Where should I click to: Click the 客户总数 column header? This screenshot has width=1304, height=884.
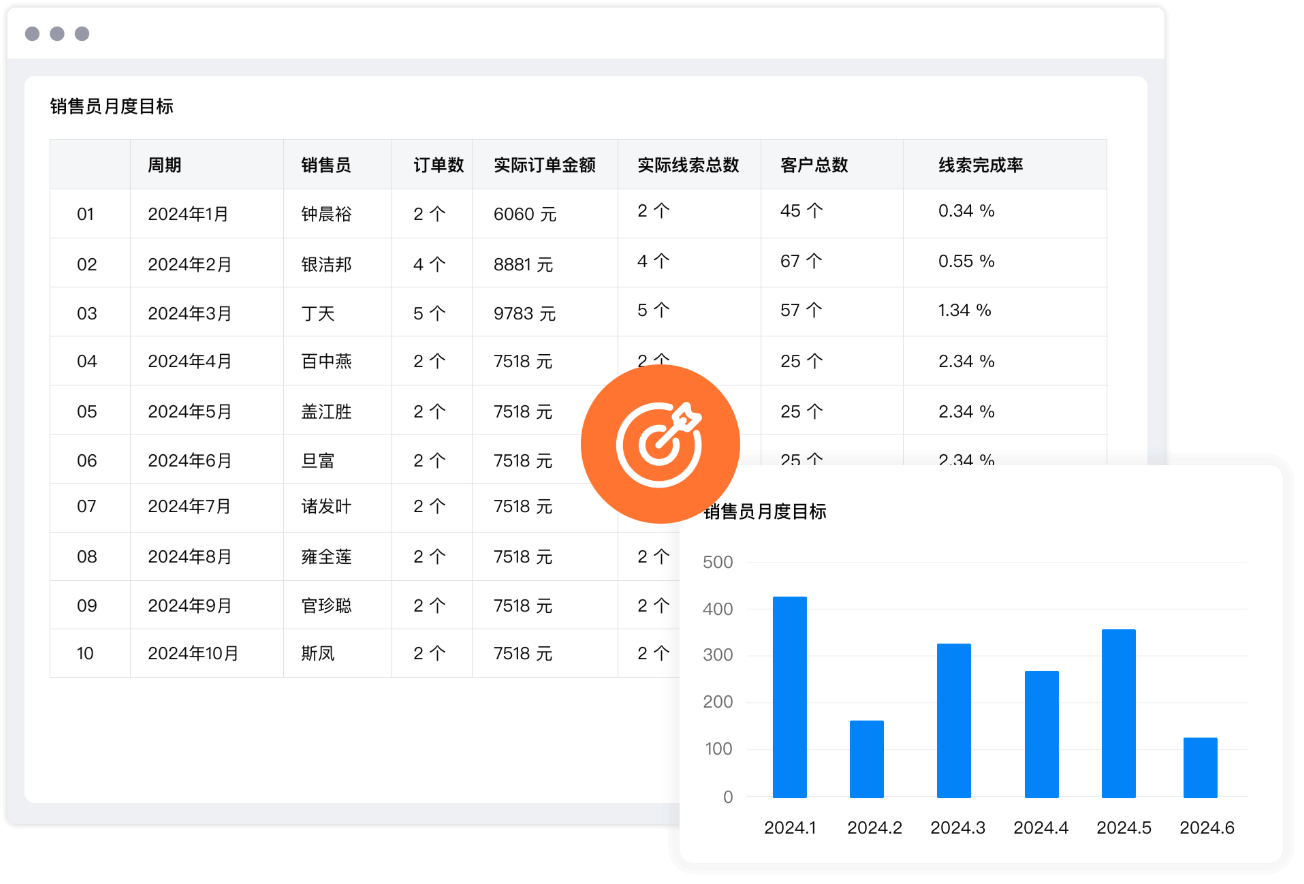pos(814,165)
